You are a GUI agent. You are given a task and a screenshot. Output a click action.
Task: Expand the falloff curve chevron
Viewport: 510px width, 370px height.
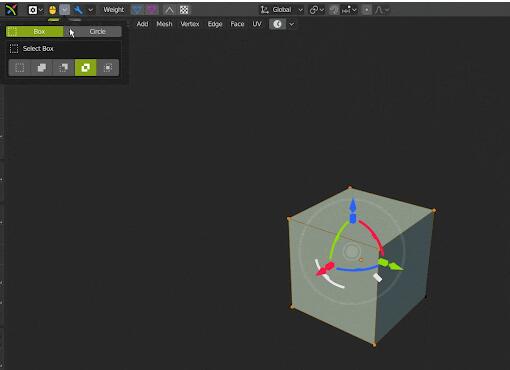pyautogui.click(x=387, y=10)
